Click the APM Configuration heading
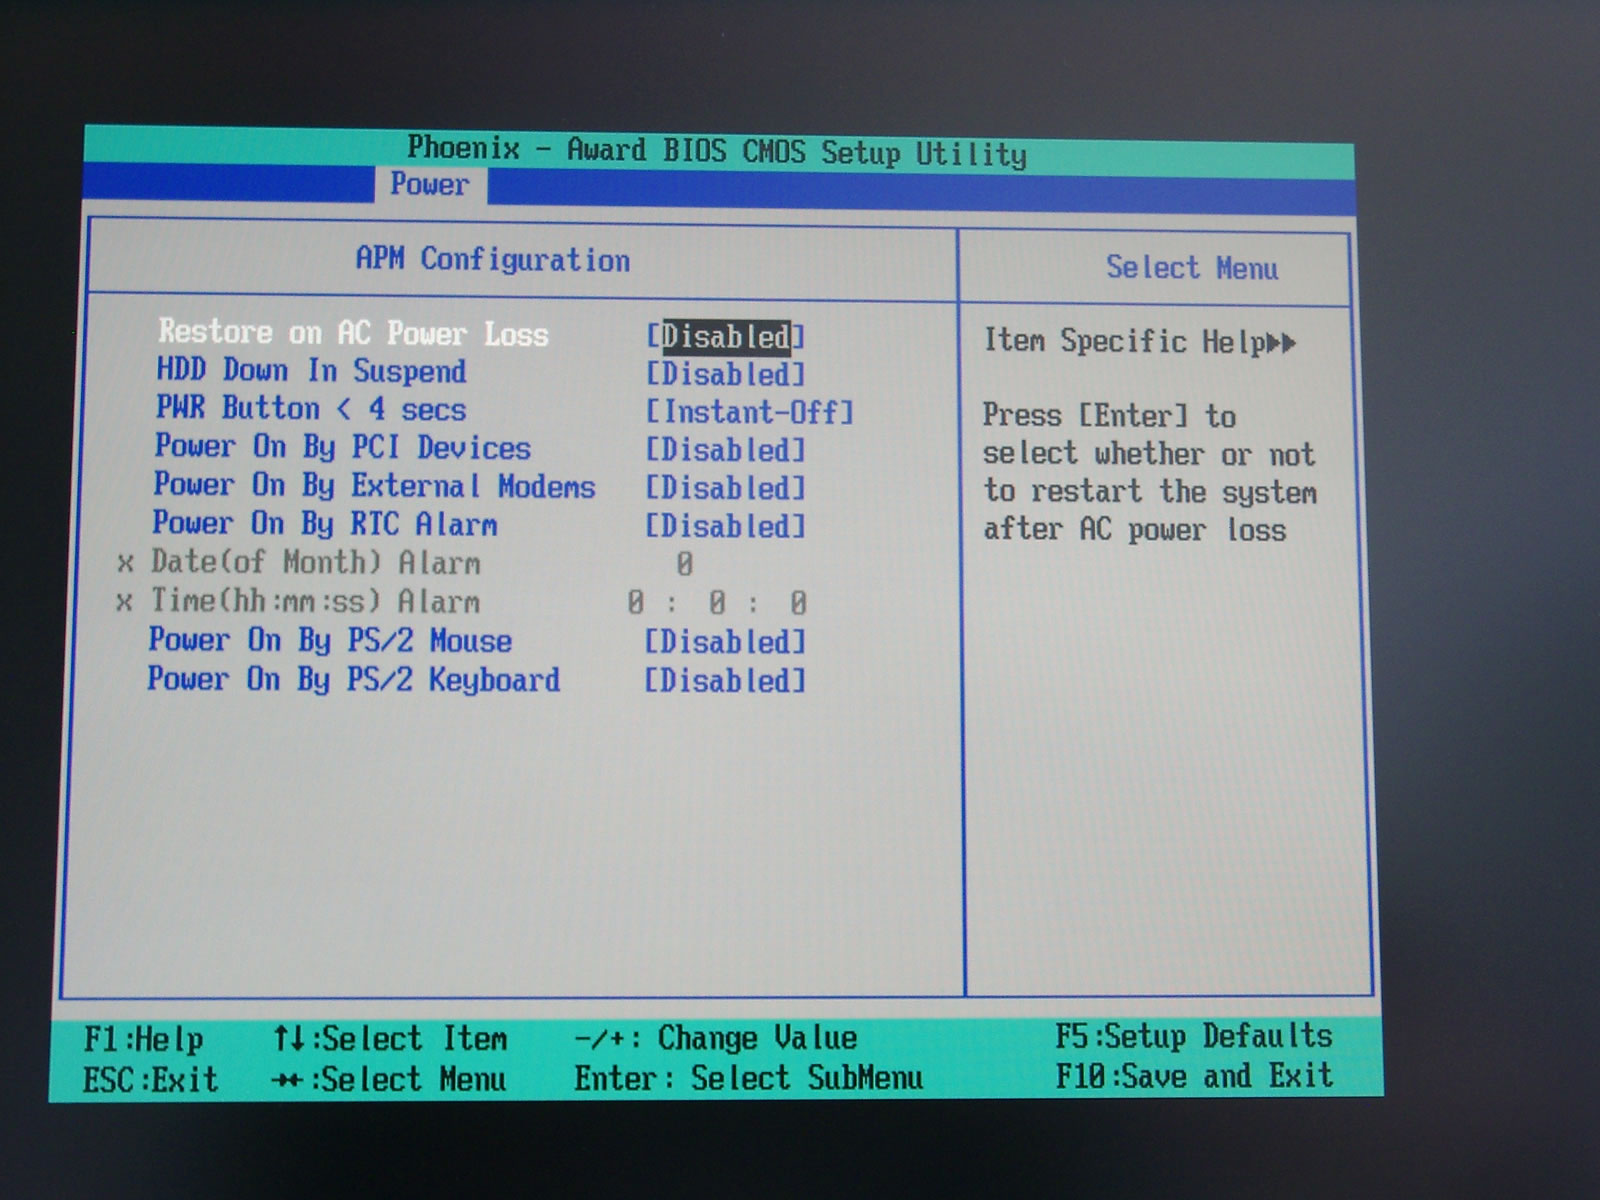 pos(493,260)
